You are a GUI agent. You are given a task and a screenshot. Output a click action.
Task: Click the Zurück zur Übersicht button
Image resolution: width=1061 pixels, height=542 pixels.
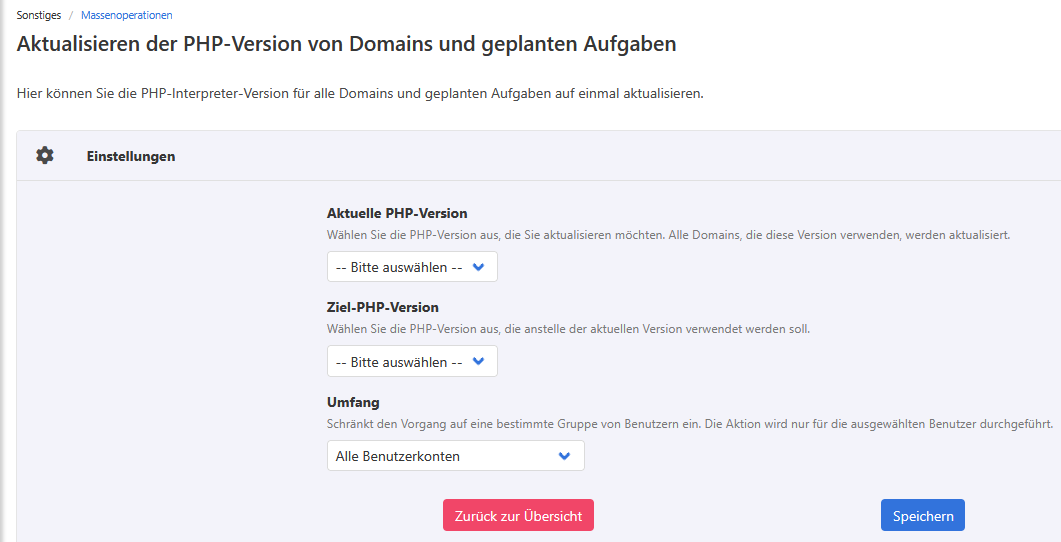coord(518,516)
